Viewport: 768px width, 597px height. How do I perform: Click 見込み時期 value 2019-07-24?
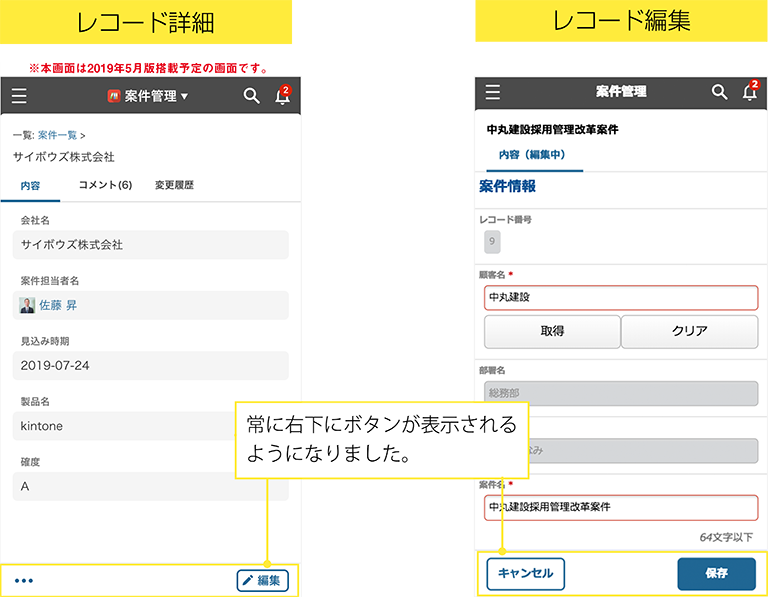pyautogui.click(x=151, y=365)
